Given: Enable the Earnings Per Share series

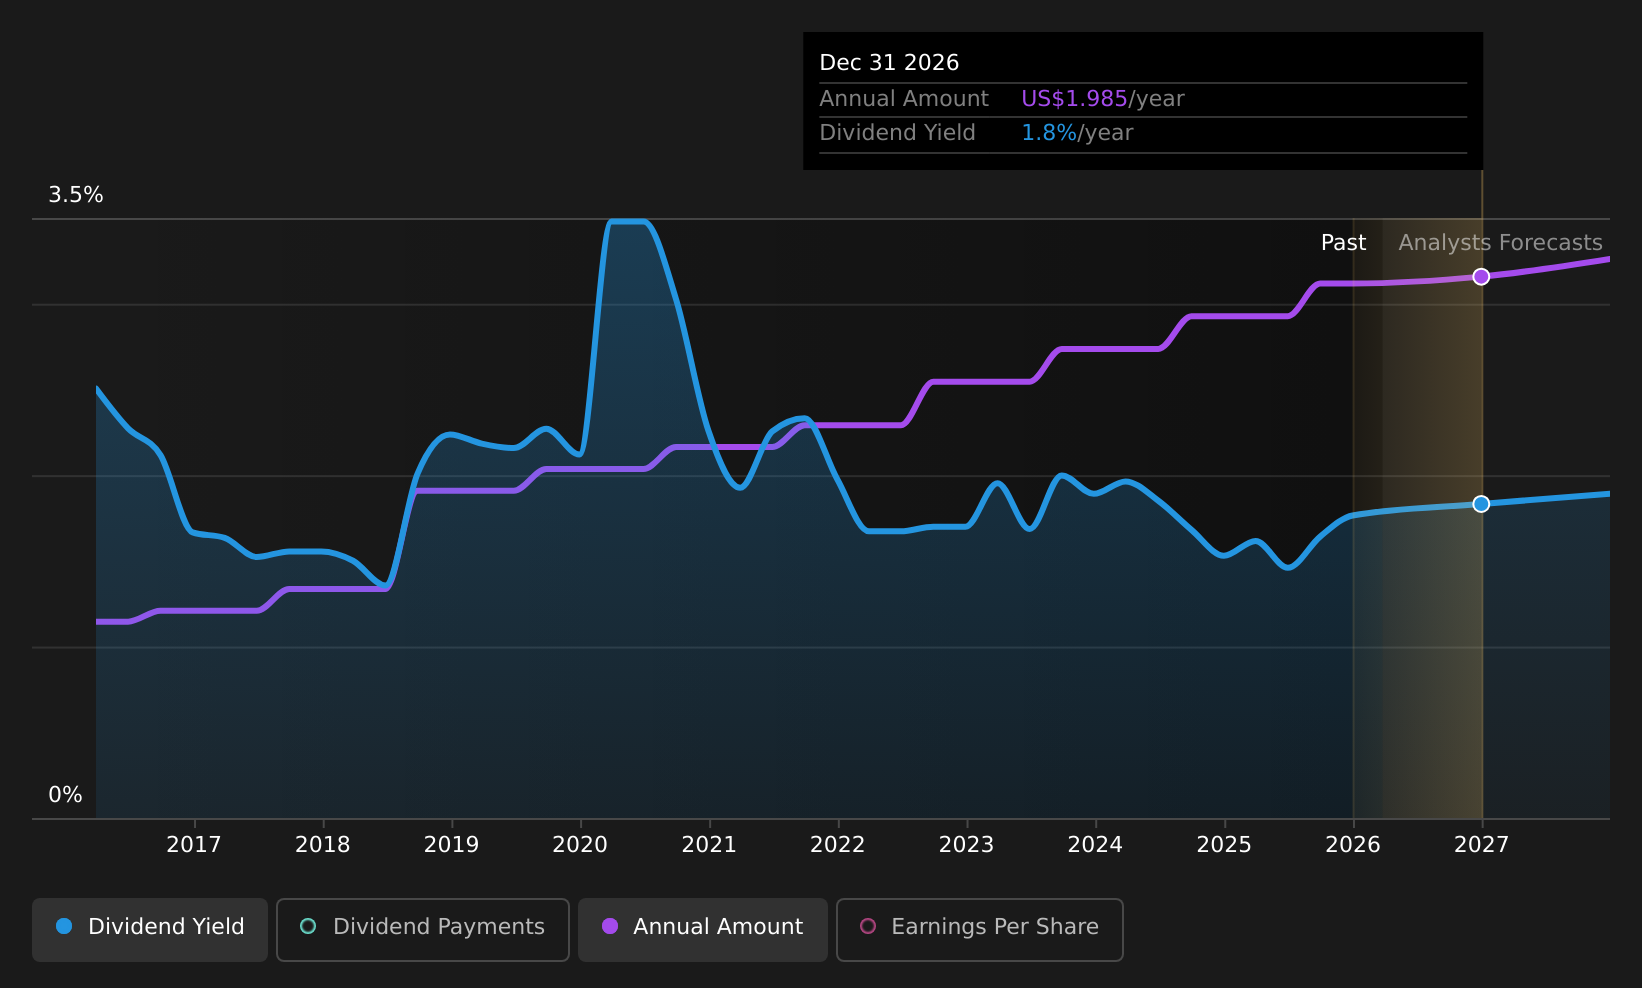Looking at the screenshot, I should (x=979, y=927).
